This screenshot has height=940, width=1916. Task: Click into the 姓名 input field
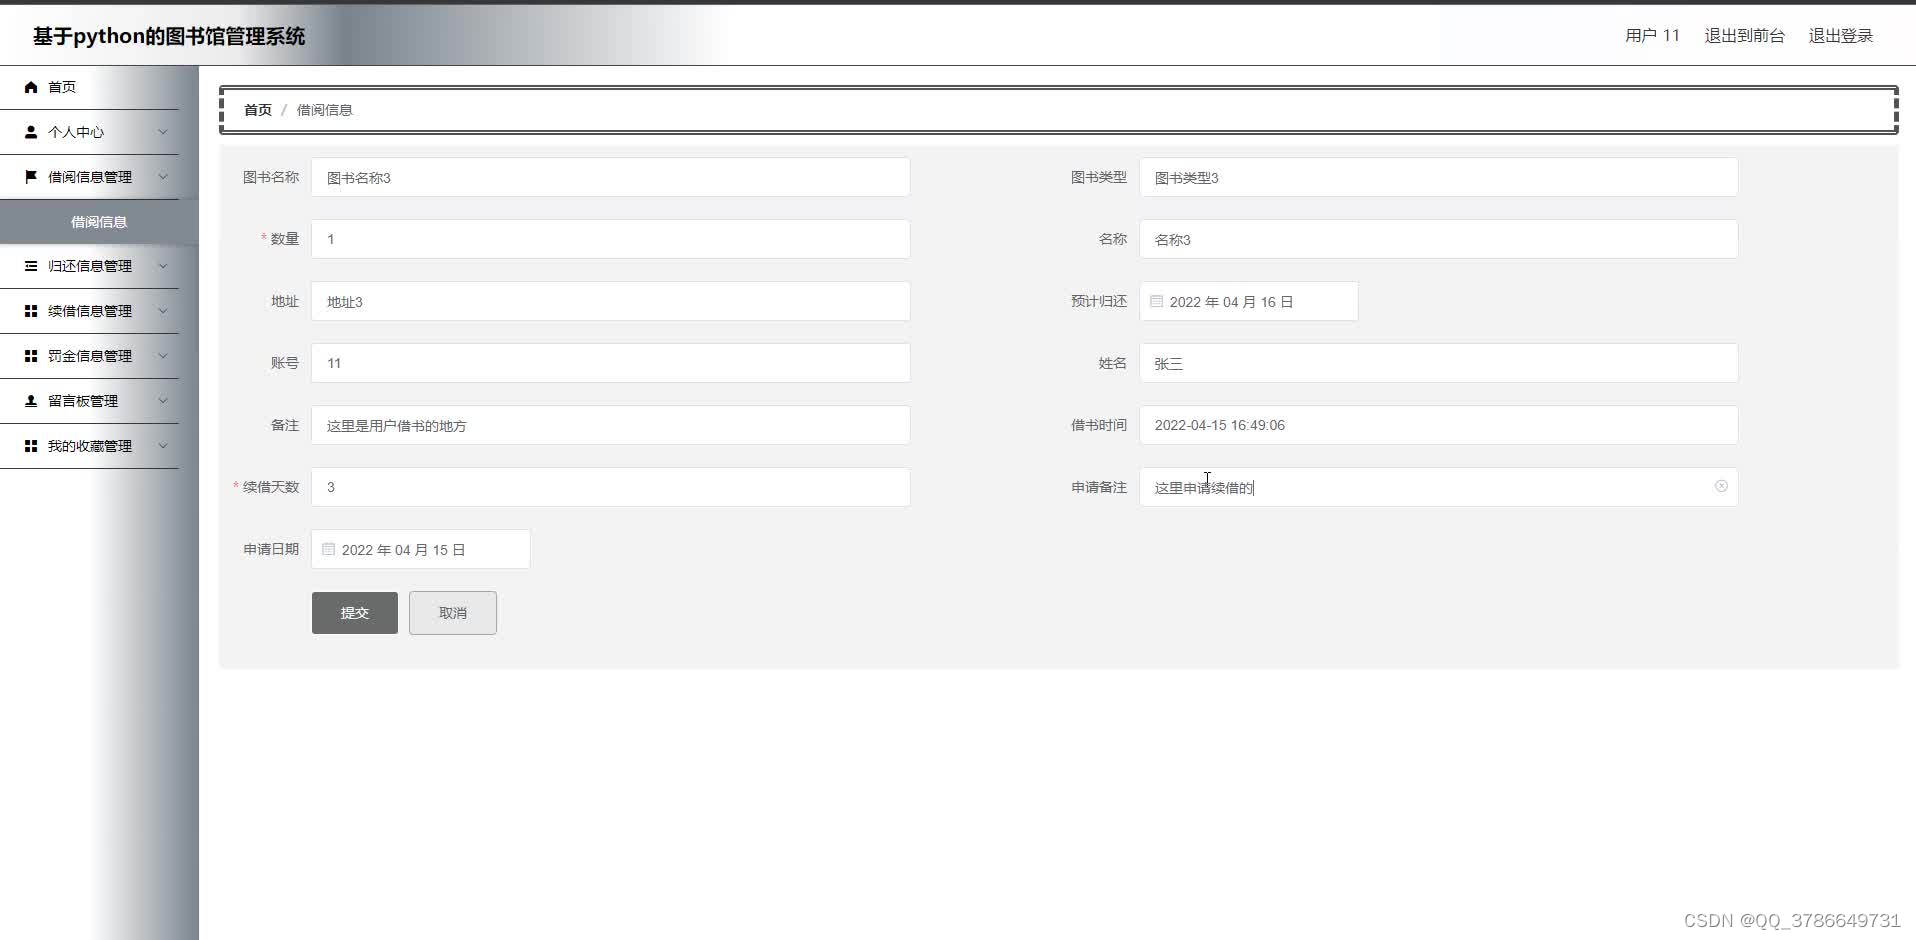pos(1438,363)
